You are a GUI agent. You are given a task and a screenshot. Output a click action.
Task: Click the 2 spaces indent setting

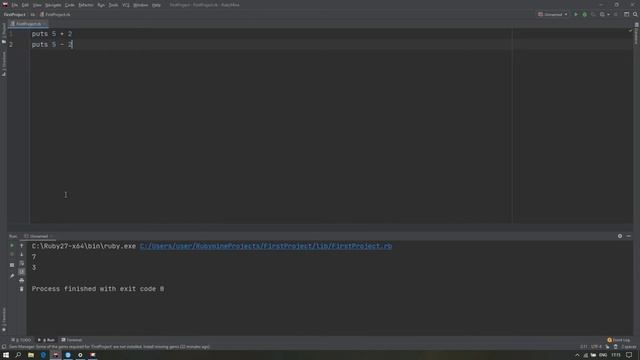tap(629, 347)
